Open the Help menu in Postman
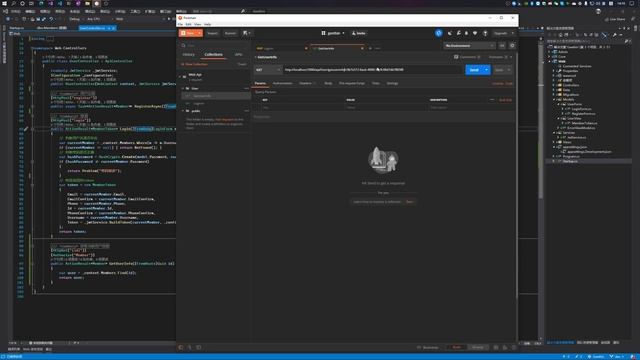This screenshot has width=640, height=360. point(207,24)
